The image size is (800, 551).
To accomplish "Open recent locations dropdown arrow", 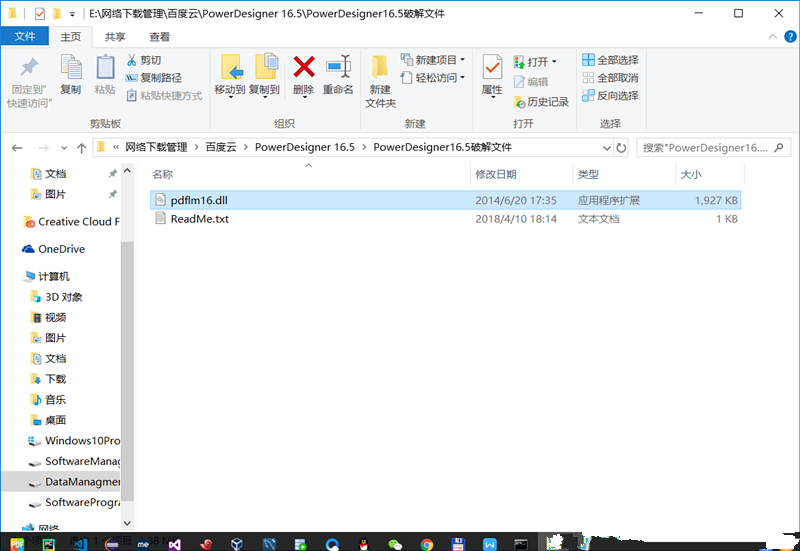I will click(64, 148).
